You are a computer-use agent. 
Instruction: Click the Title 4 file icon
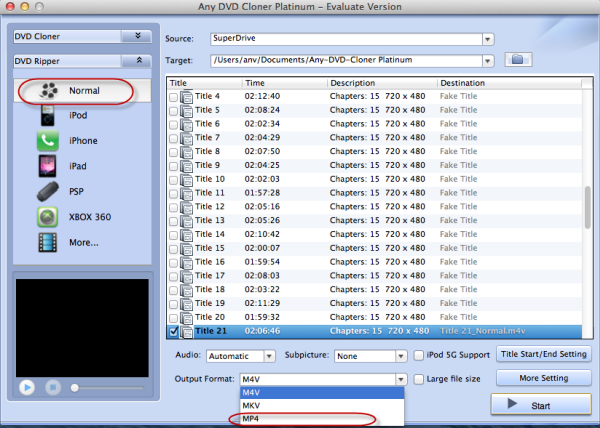pyautogui.click(x=186, y=97)
